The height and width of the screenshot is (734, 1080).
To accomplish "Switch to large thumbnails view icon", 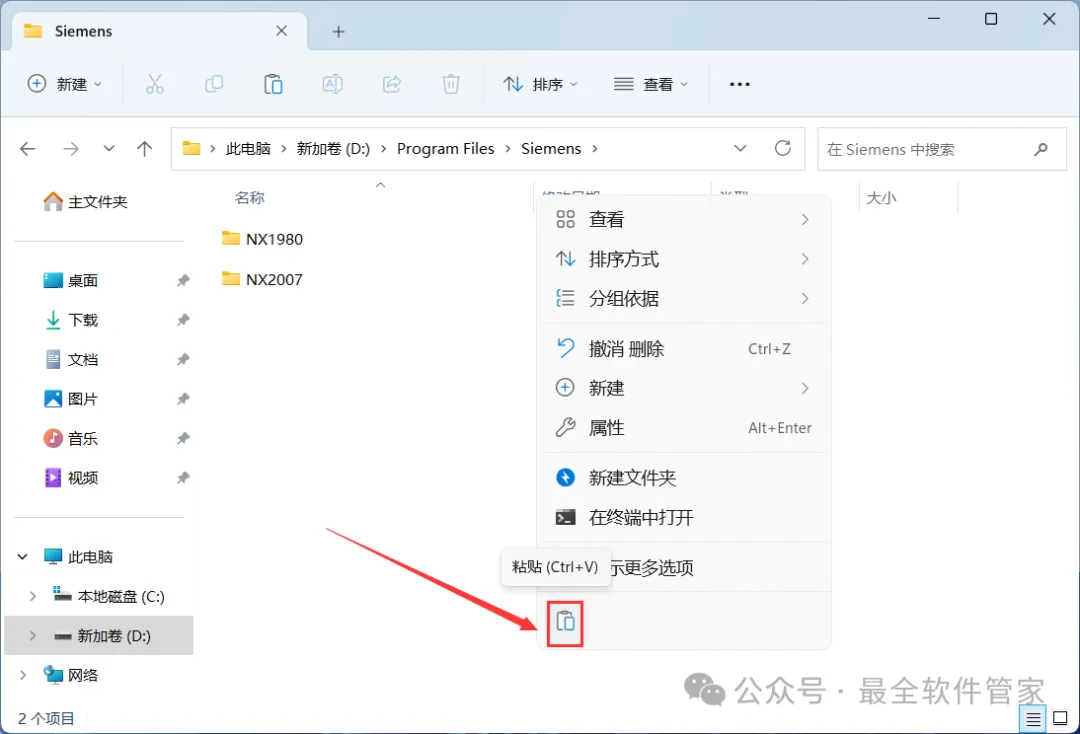I will click(1061, 719).
